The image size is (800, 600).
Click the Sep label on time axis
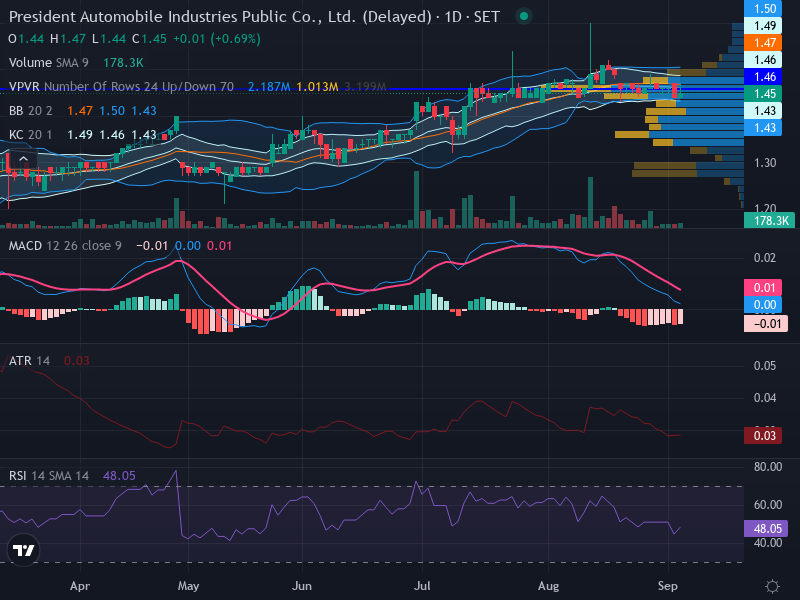pyautogui.click(x=668, y=586)
